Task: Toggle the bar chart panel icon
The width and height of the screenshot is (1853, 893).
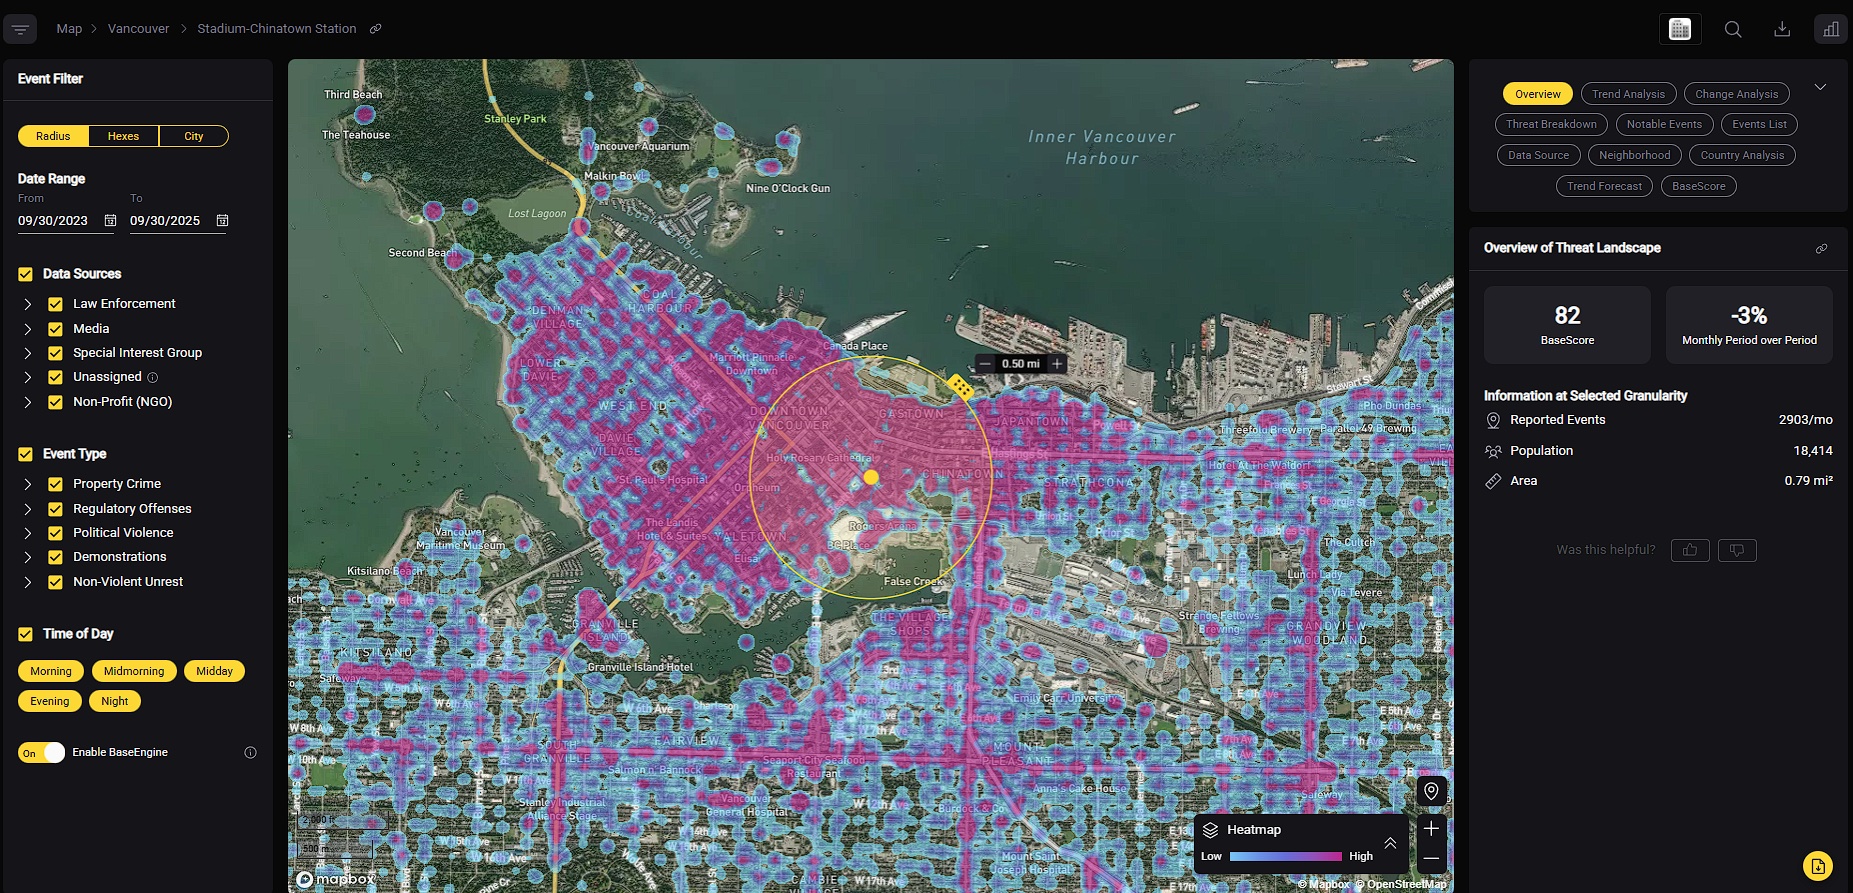Action: 1831,29
